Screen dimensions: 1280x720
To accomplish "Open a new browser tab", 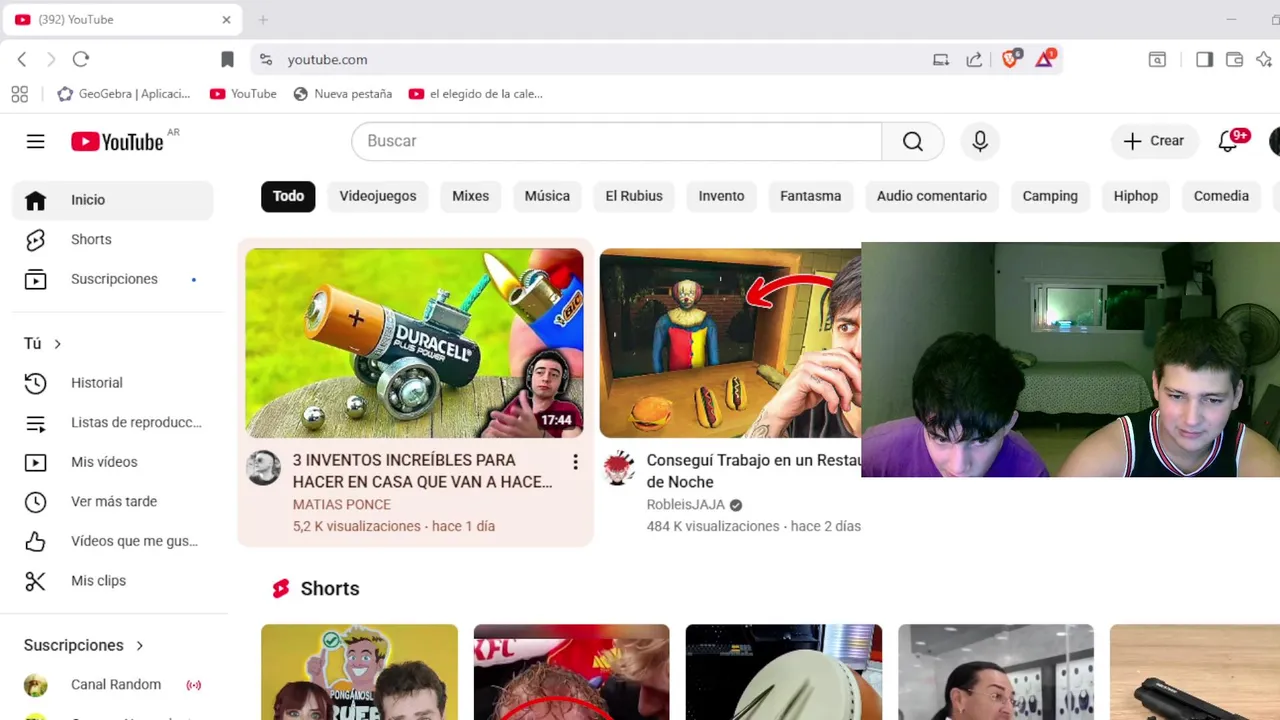I will pyautogui.click(x=263, y=20).
